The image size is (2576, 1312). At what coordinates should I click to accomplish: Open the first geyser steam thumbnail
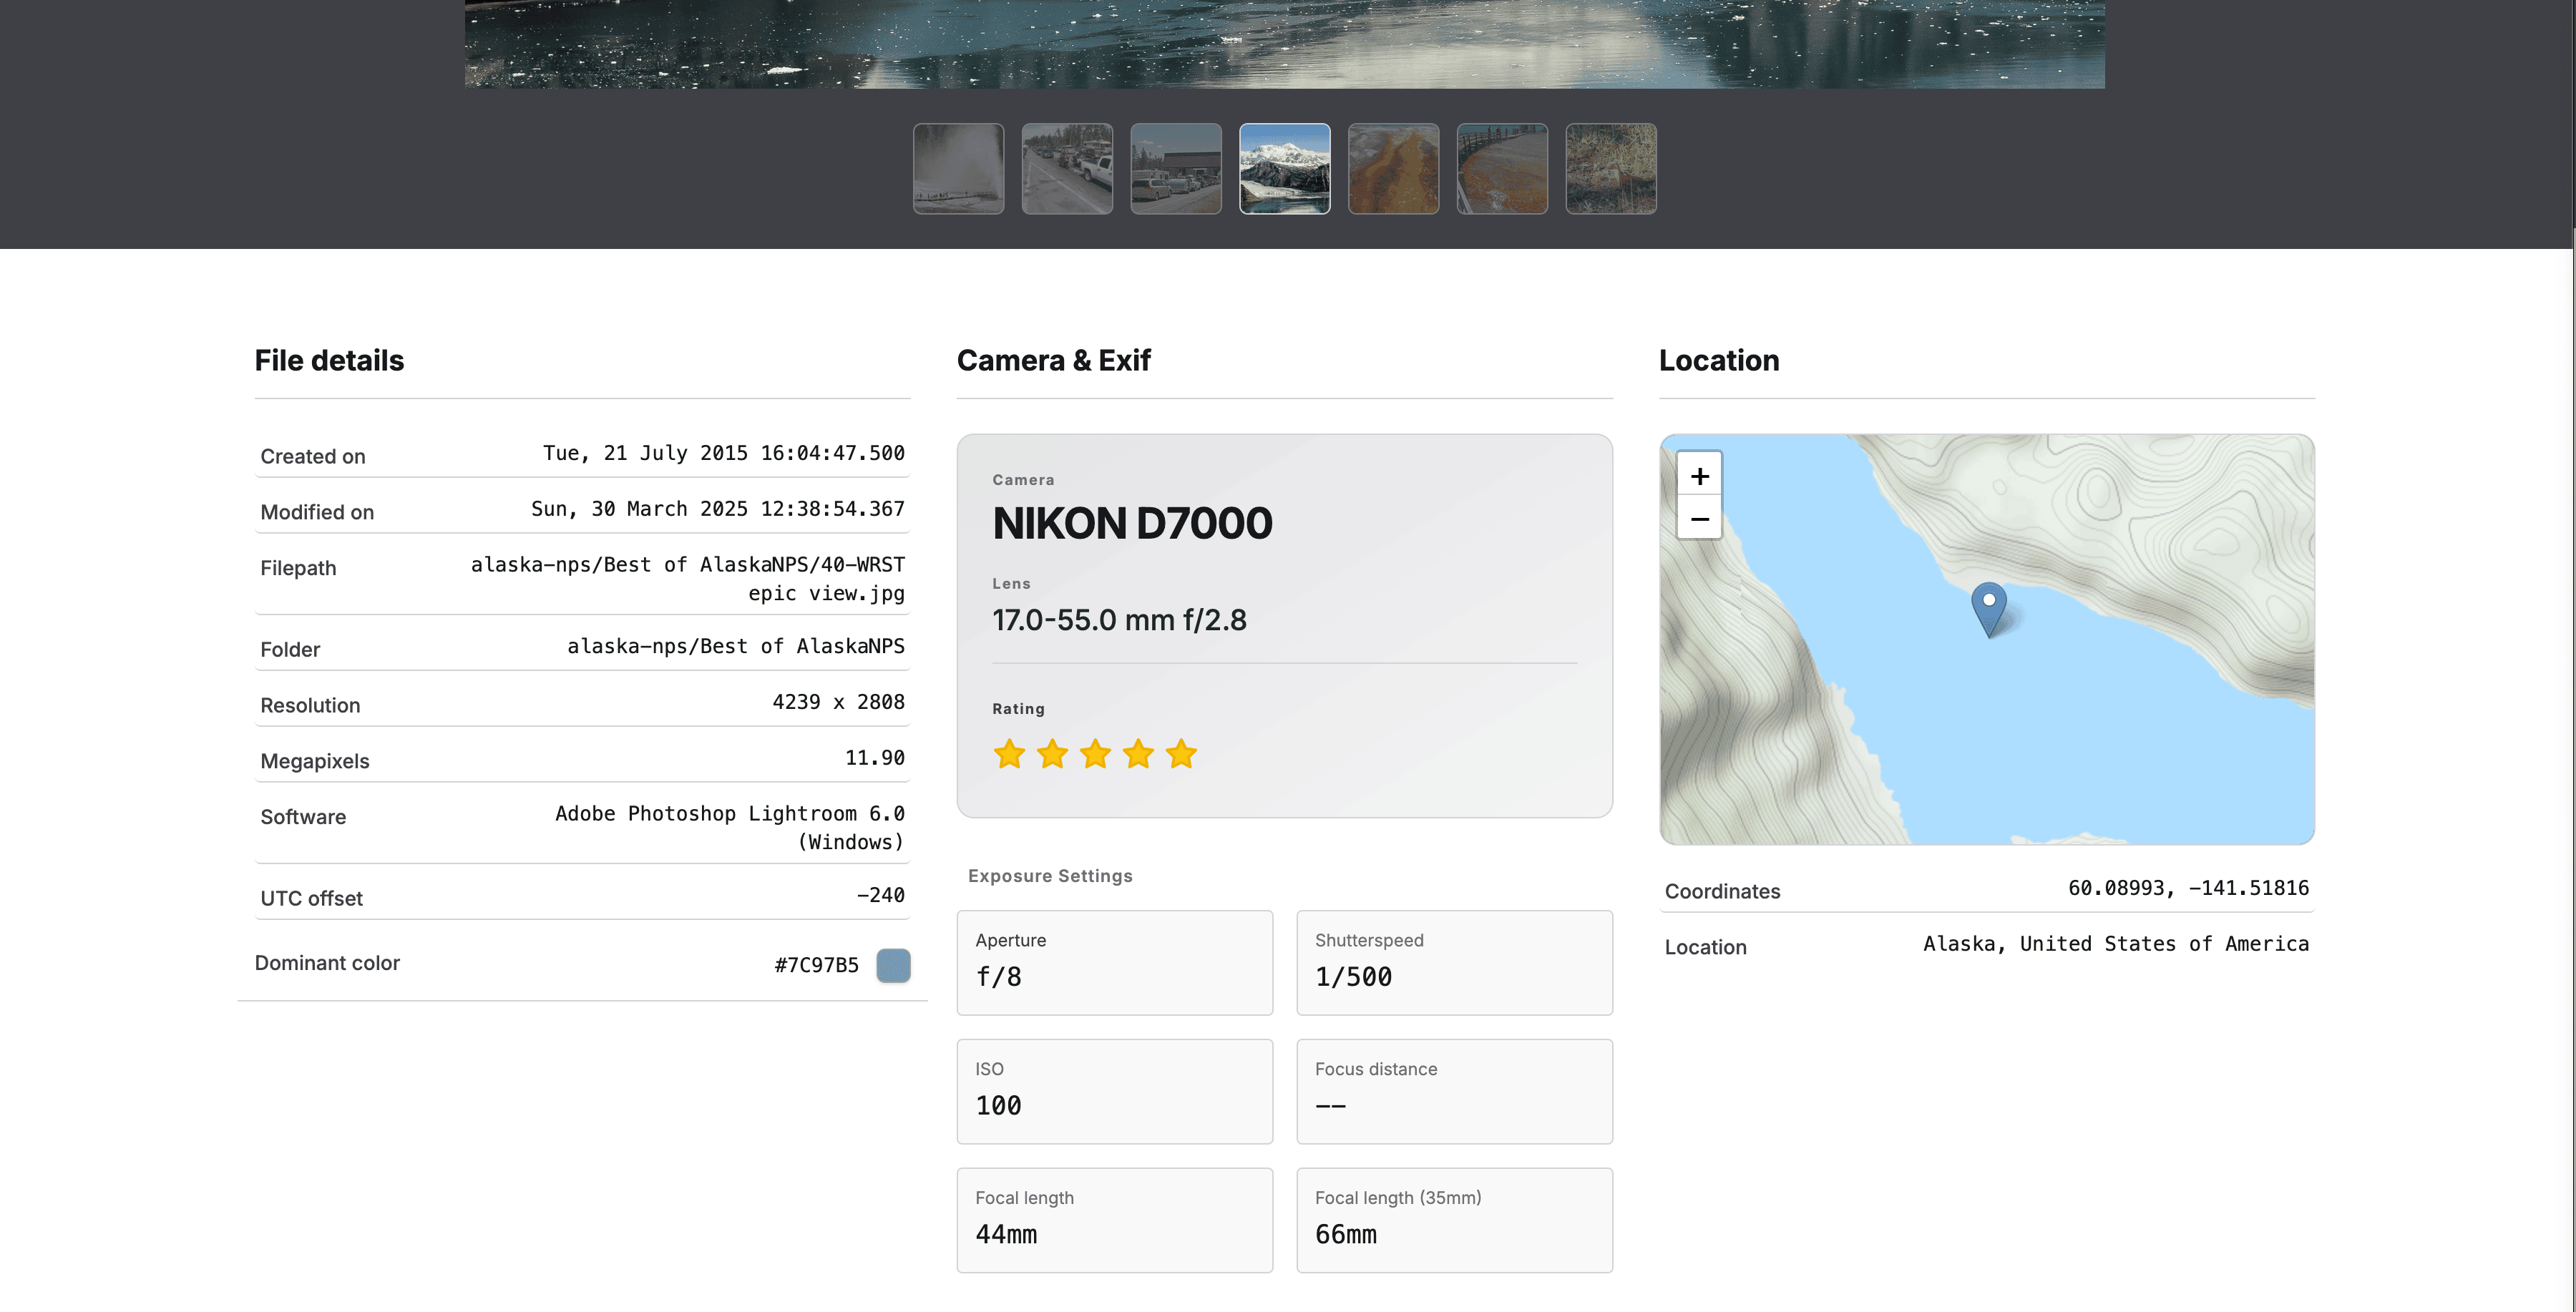coord(958,169)
